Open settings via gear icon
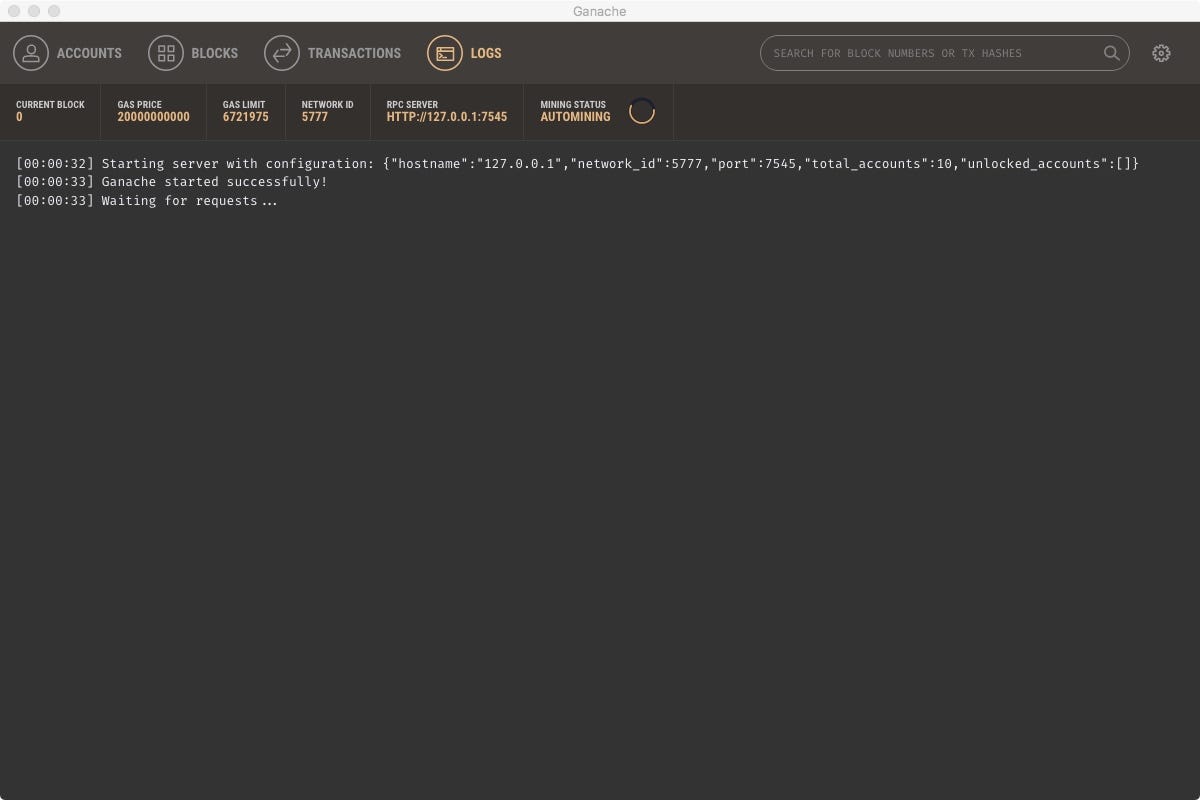Screen dimensions: 1200x800 click(x=1161, y=53)
